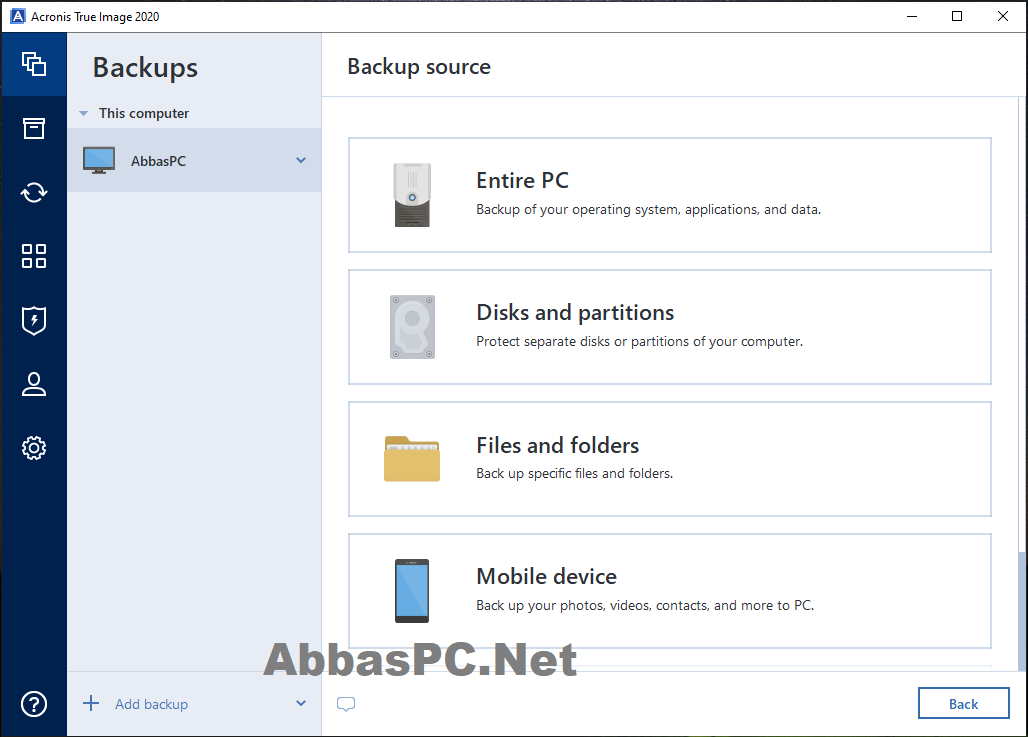Image resolution: width=1028 pixels, height=737 pixels.
Task: Choose Entire PC as backup source
Action: coord(669,195)
